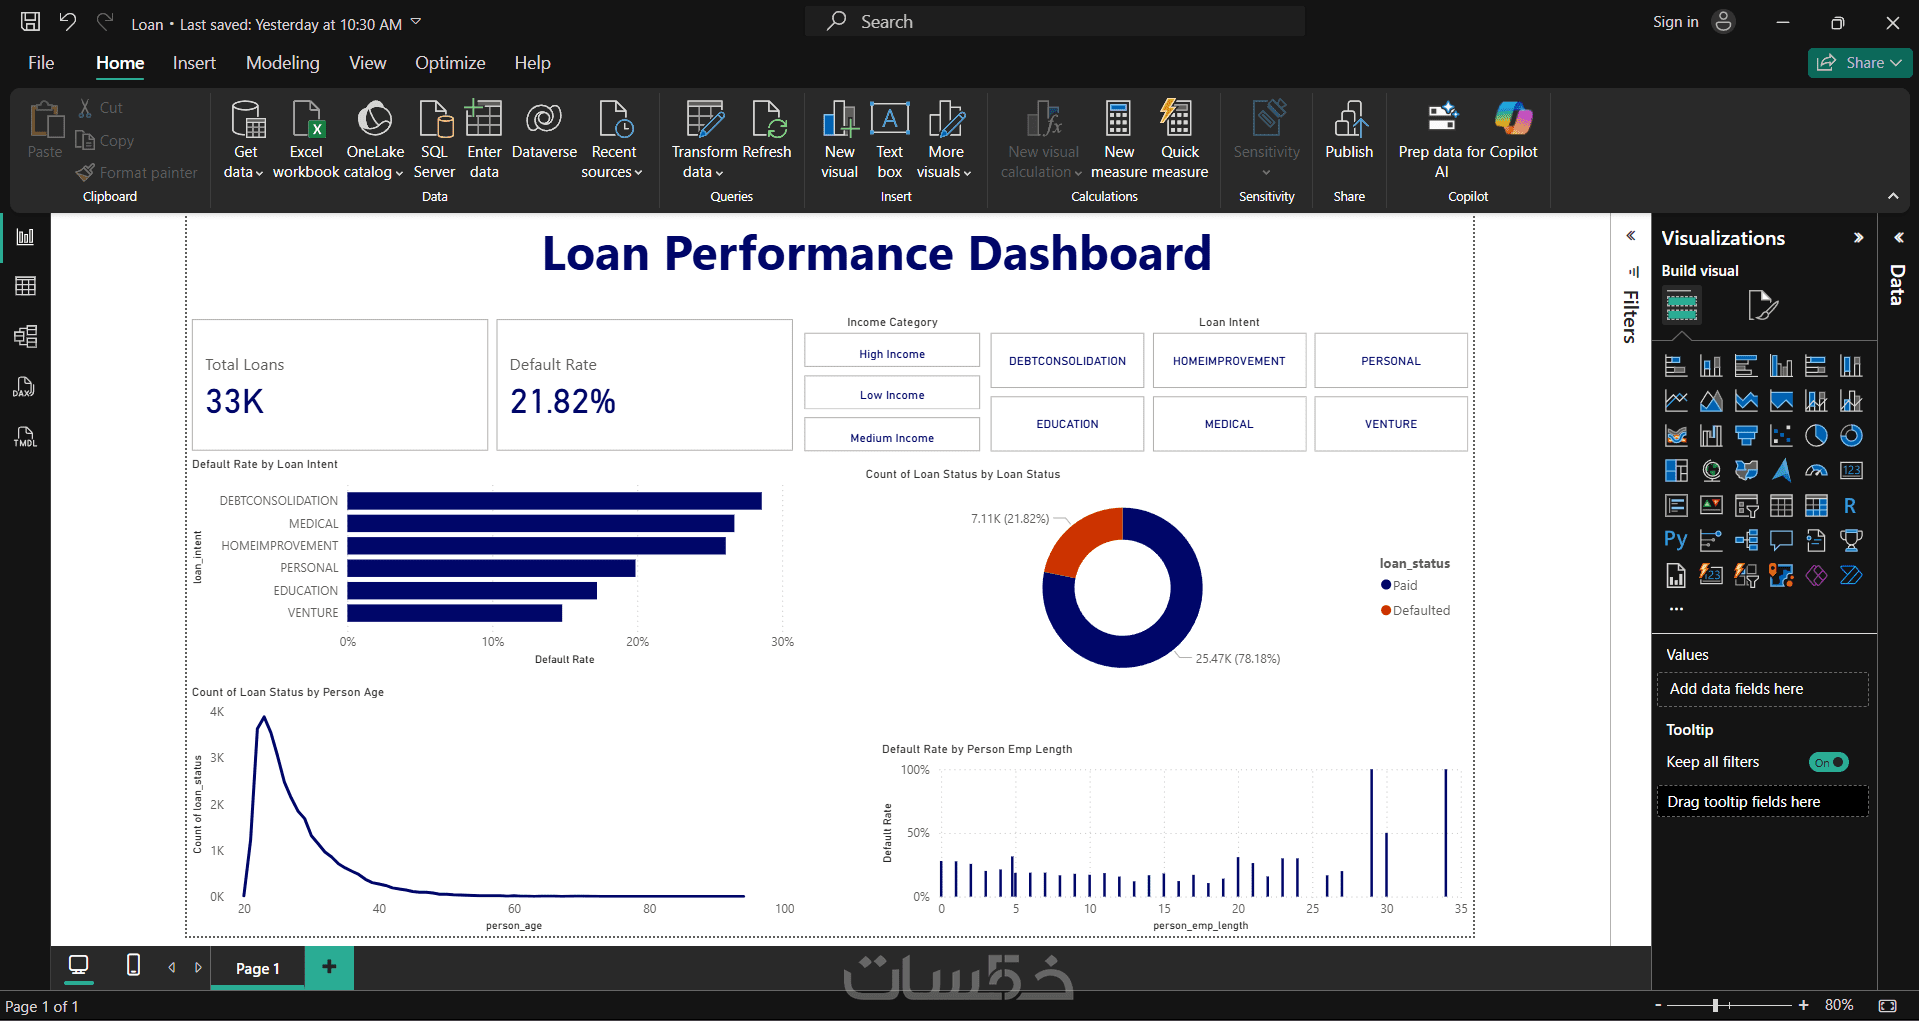Choose the Gauge visual type

click(x=1816, y=471)
